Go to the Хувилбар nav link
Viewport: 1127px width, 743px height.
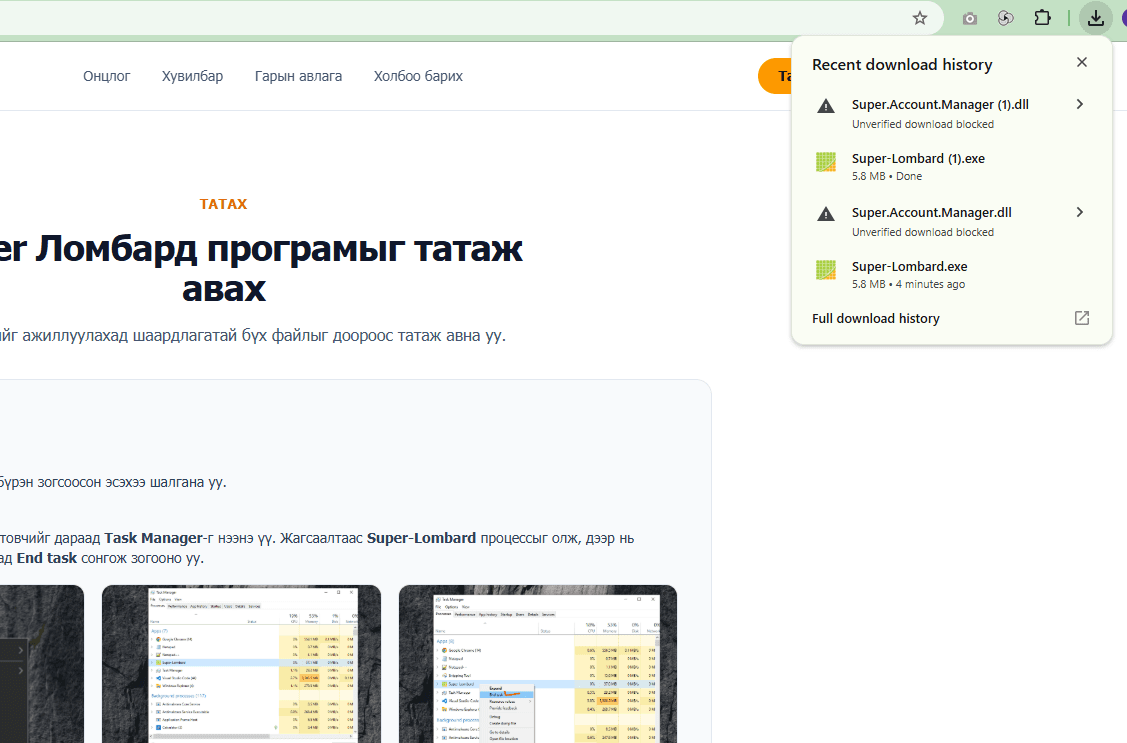click(192, 76)
